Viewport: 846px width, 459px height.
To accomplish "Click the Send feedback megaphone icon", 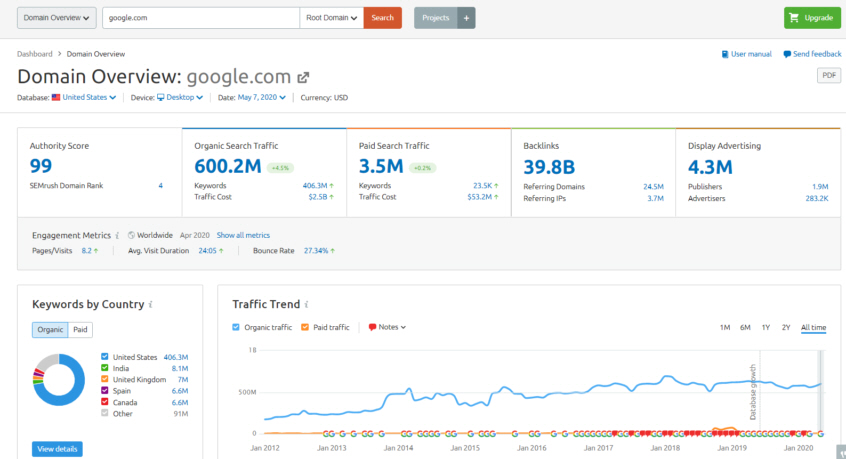I will 787,54.
